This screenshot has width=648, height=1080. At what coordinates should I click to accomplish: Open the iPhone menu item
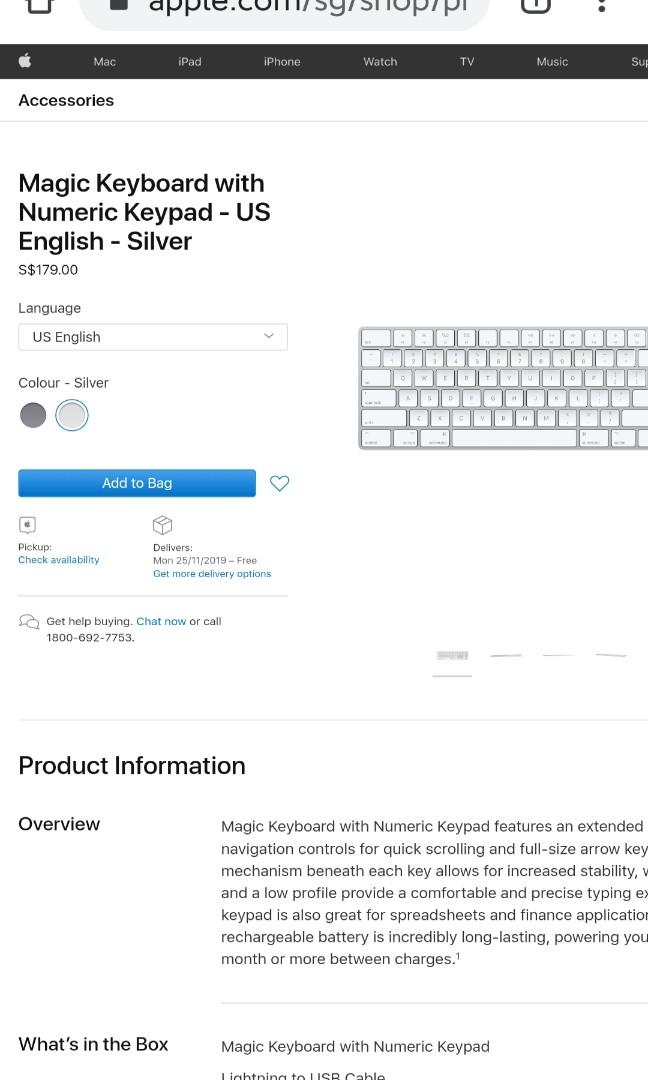[282, 62]
